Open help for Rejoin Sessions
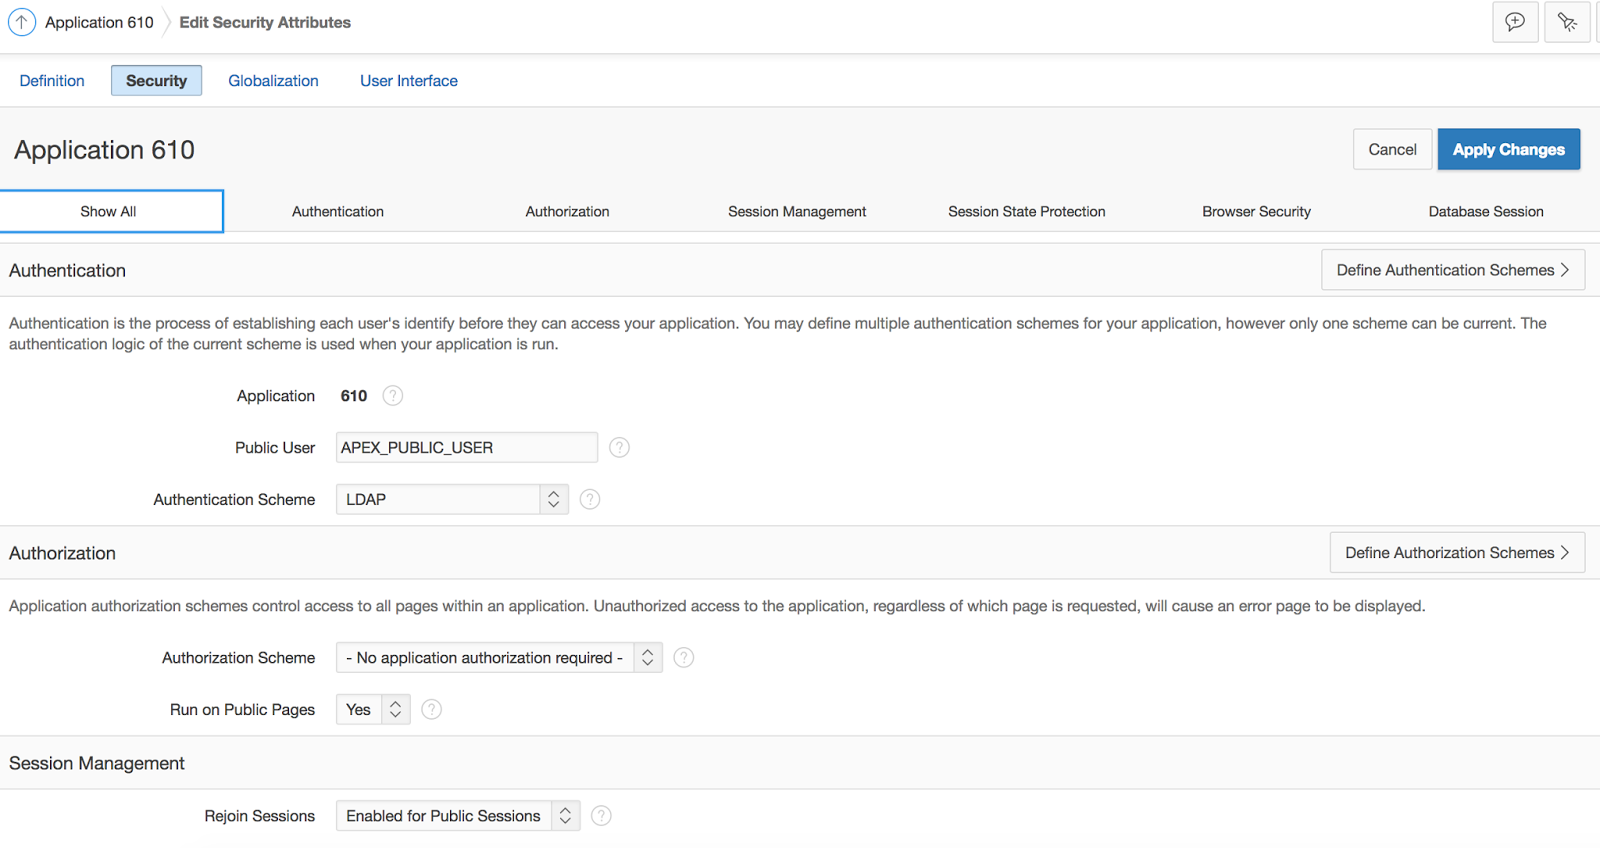The image size is (1600, 848). pos(601,816)
